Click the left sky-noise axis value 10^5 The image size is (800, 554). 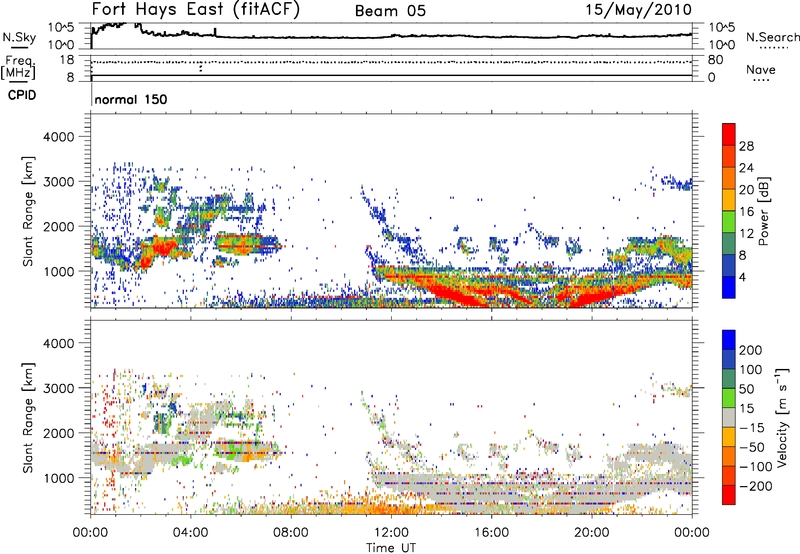click(x=61, y=28)
